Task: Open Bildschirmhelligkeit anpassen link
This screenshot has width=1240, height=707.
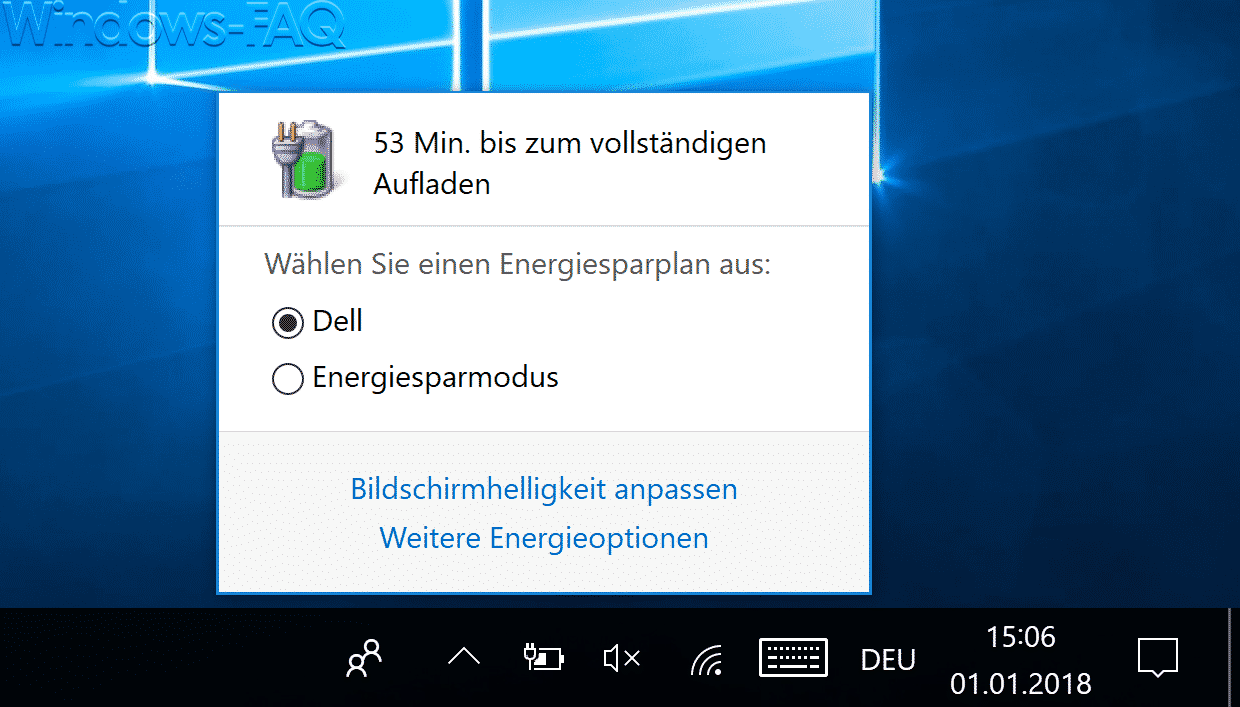Action: 544,489
